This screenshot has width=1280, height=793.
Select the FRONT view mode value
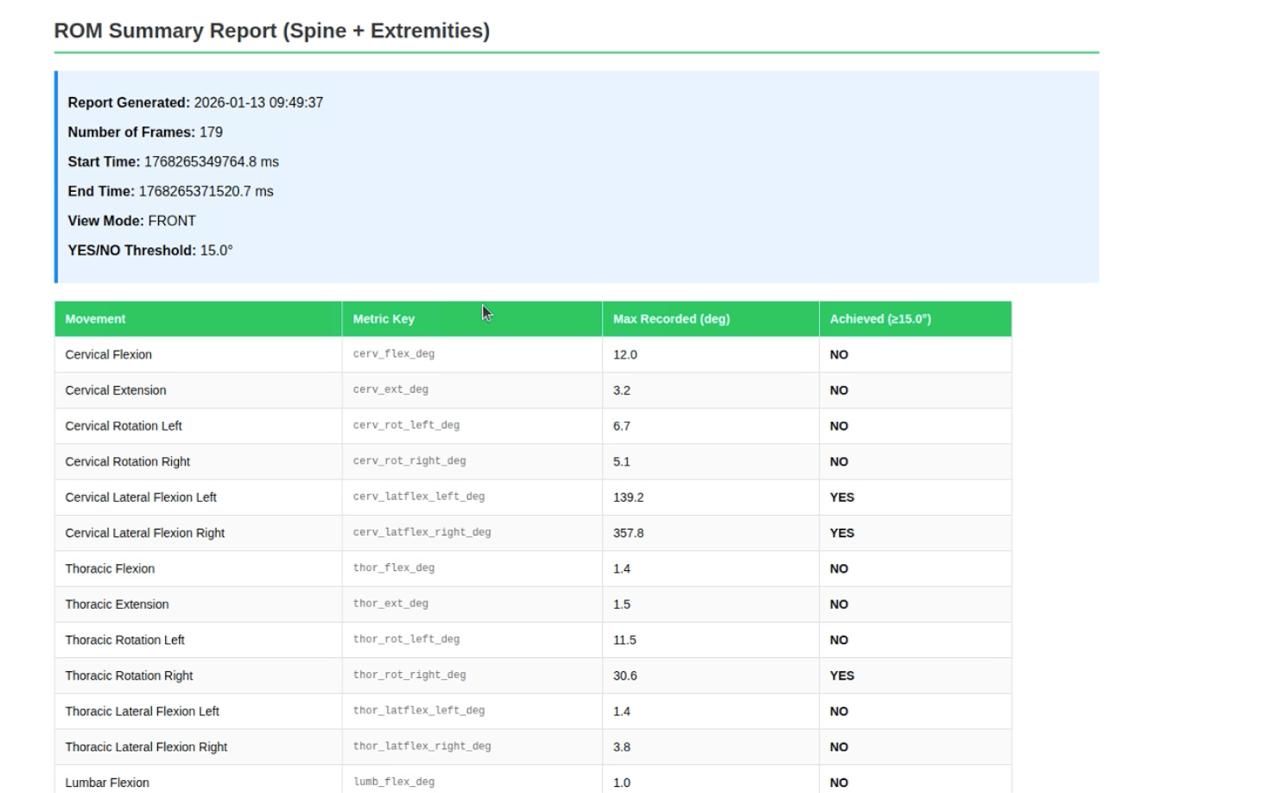click(172, 220)
